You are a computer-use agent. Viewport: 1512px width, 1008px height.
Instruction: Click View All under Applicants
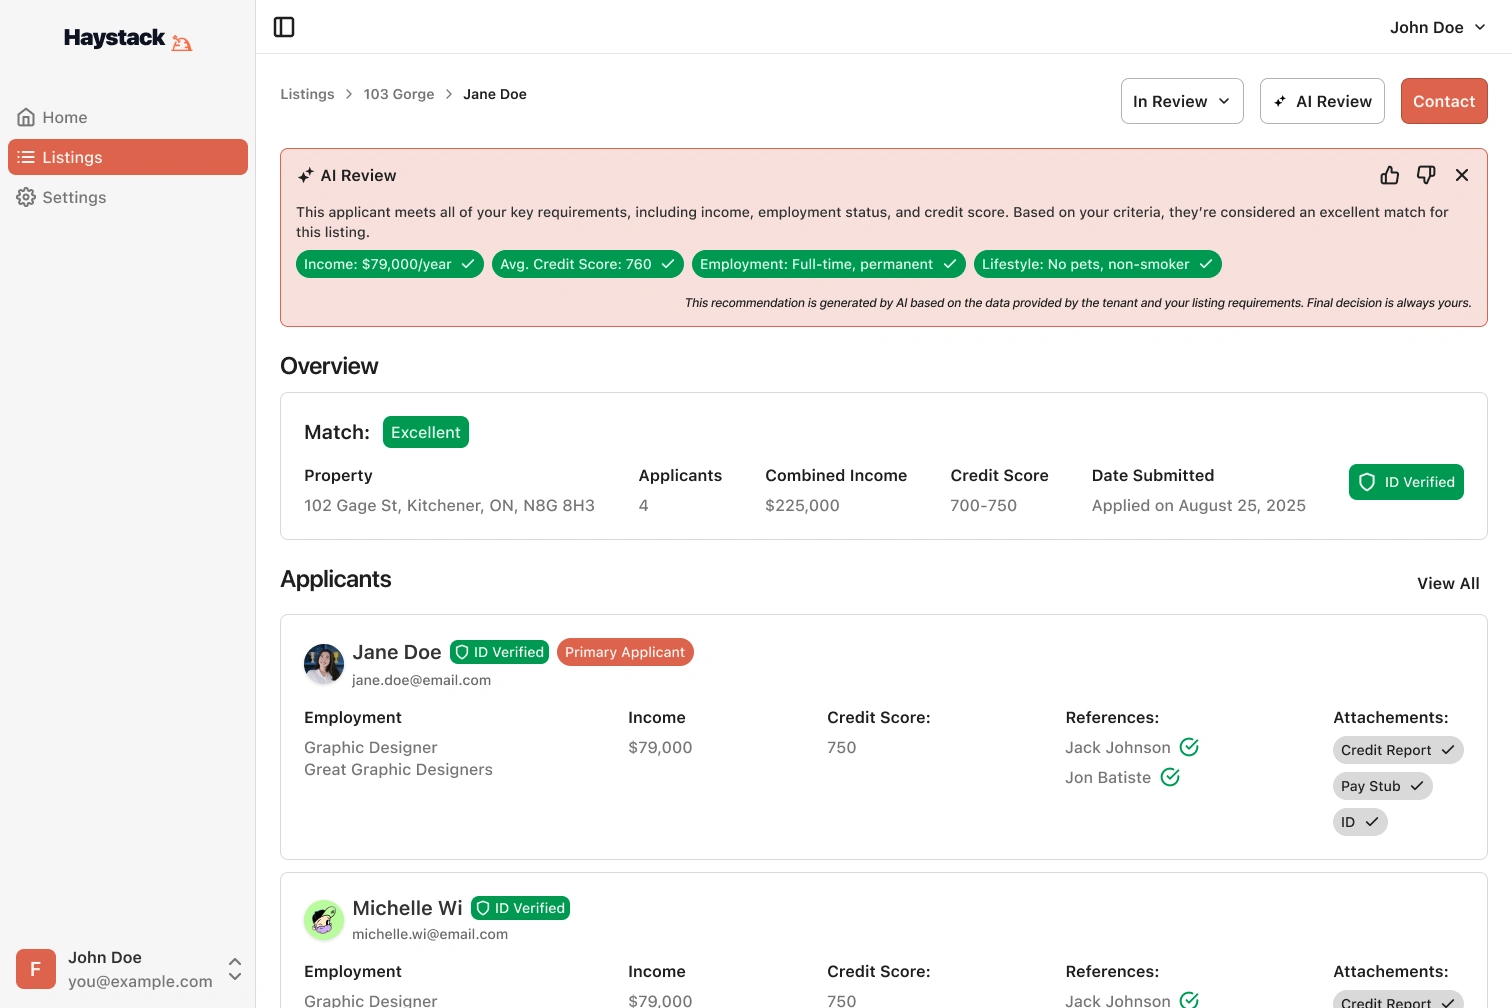point(1448,583)
